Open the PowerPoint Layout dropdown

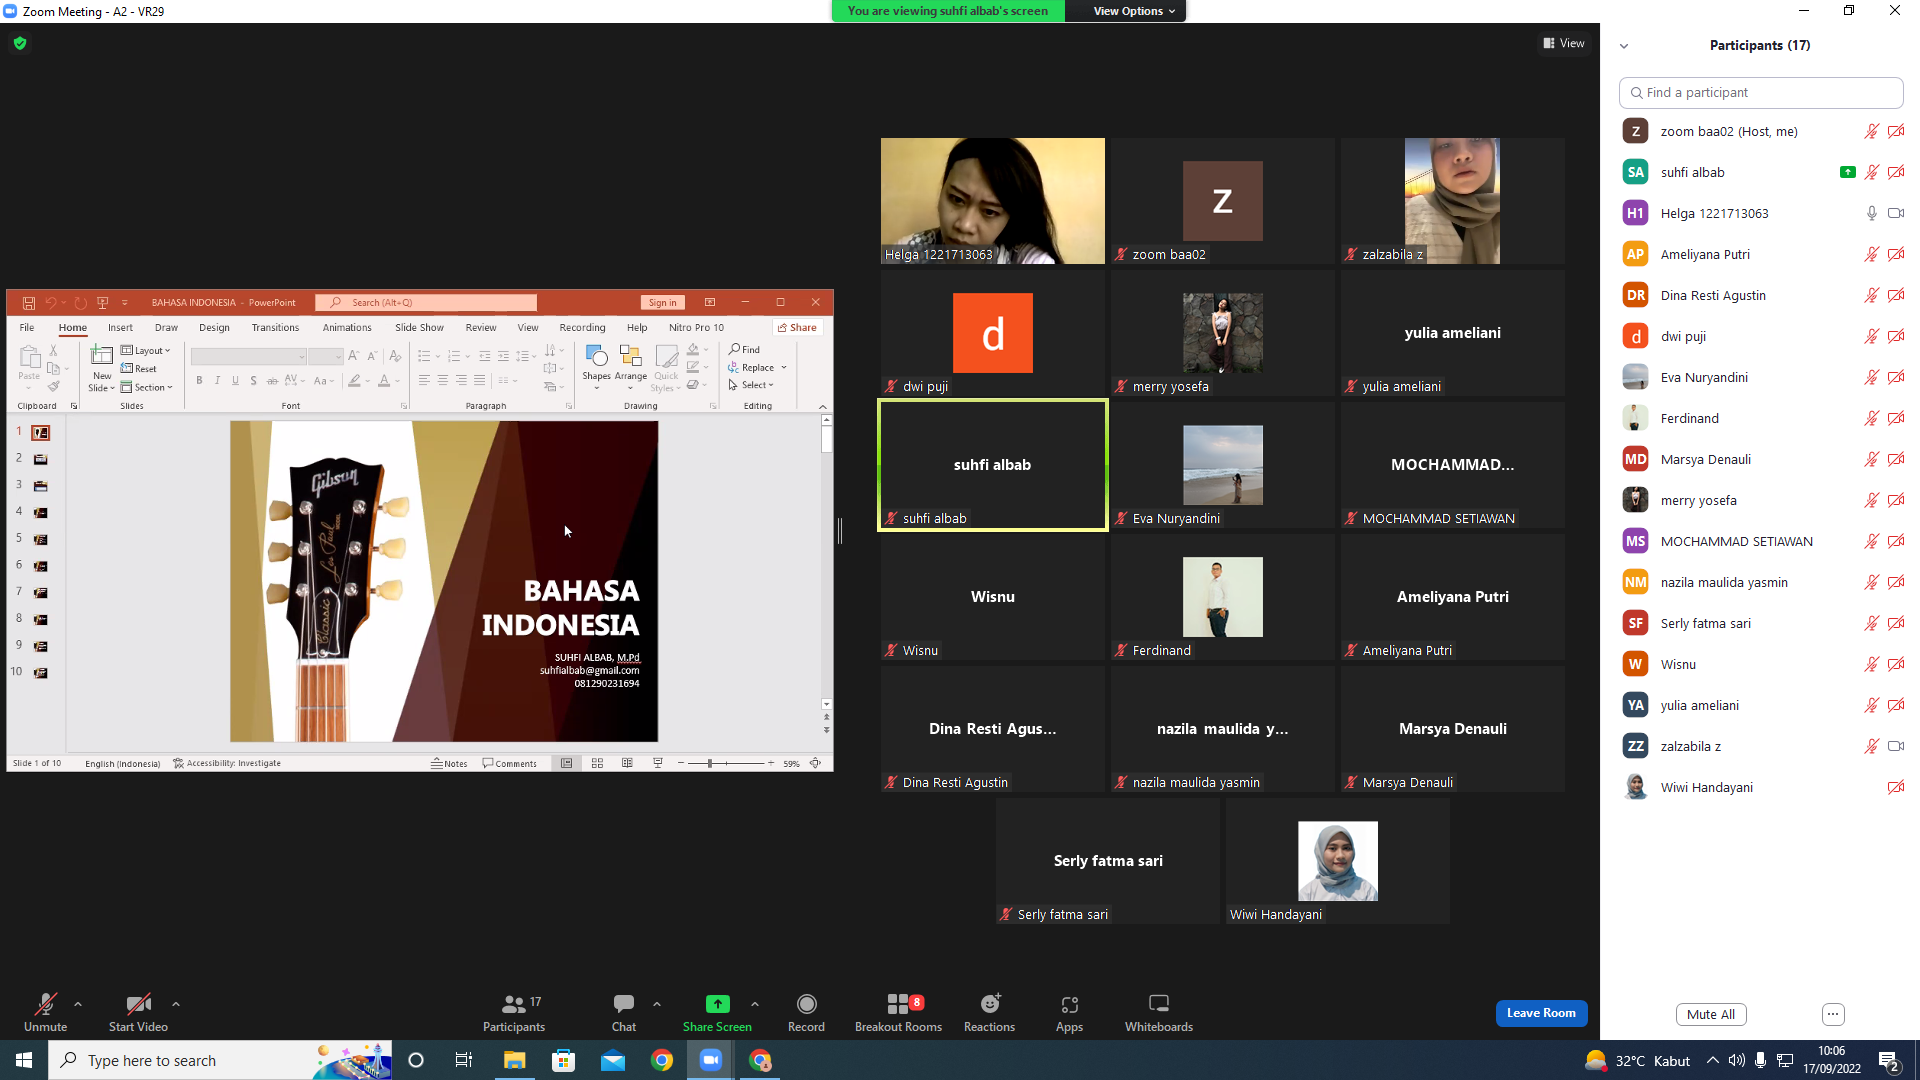tap(146, 350)
